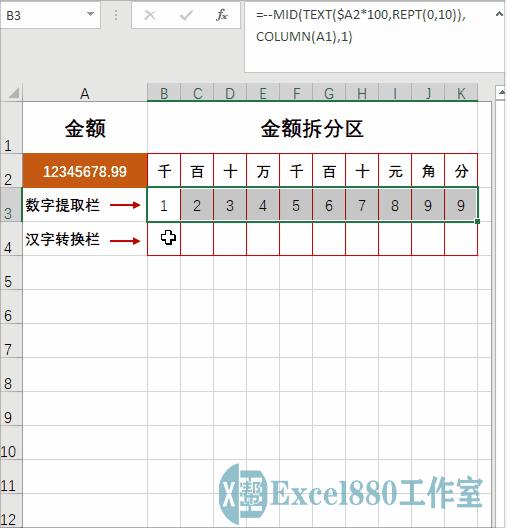Click the 万 unit cell
Screen dimensions: 507x528
click(x=263, y=171)
